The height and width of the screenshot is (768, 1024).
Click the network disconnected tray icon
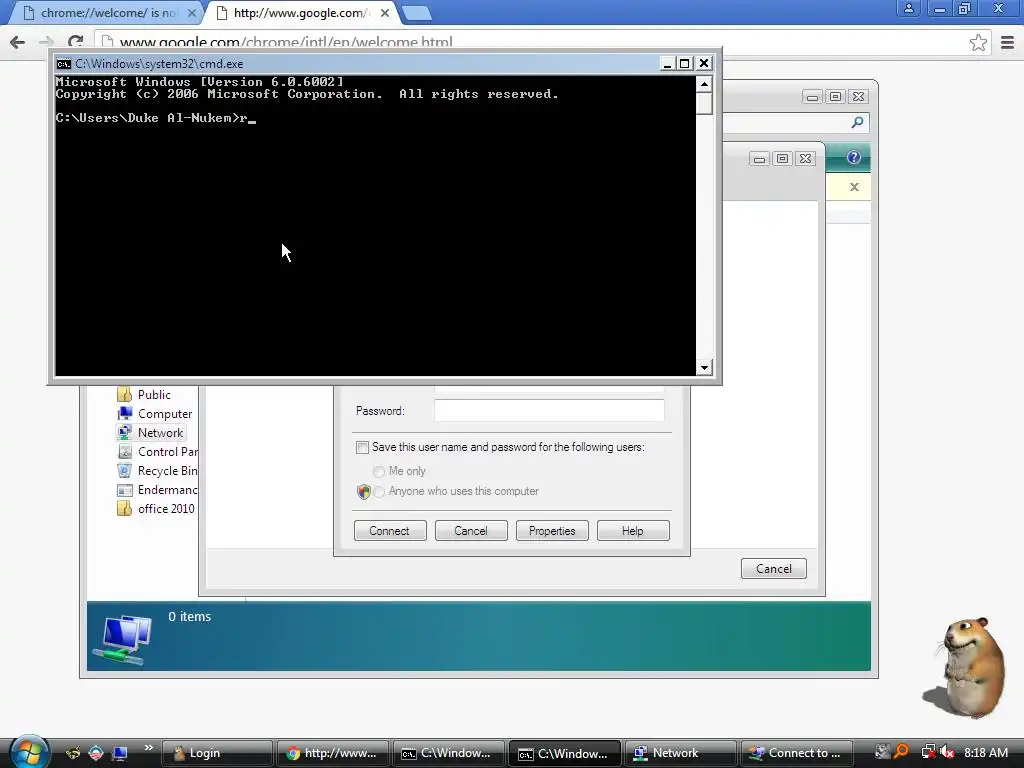(x=928, y=752)
